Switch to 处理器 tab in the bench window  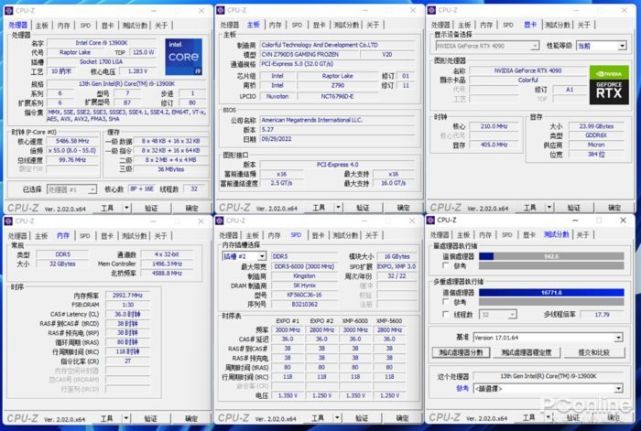coord(440,235)
